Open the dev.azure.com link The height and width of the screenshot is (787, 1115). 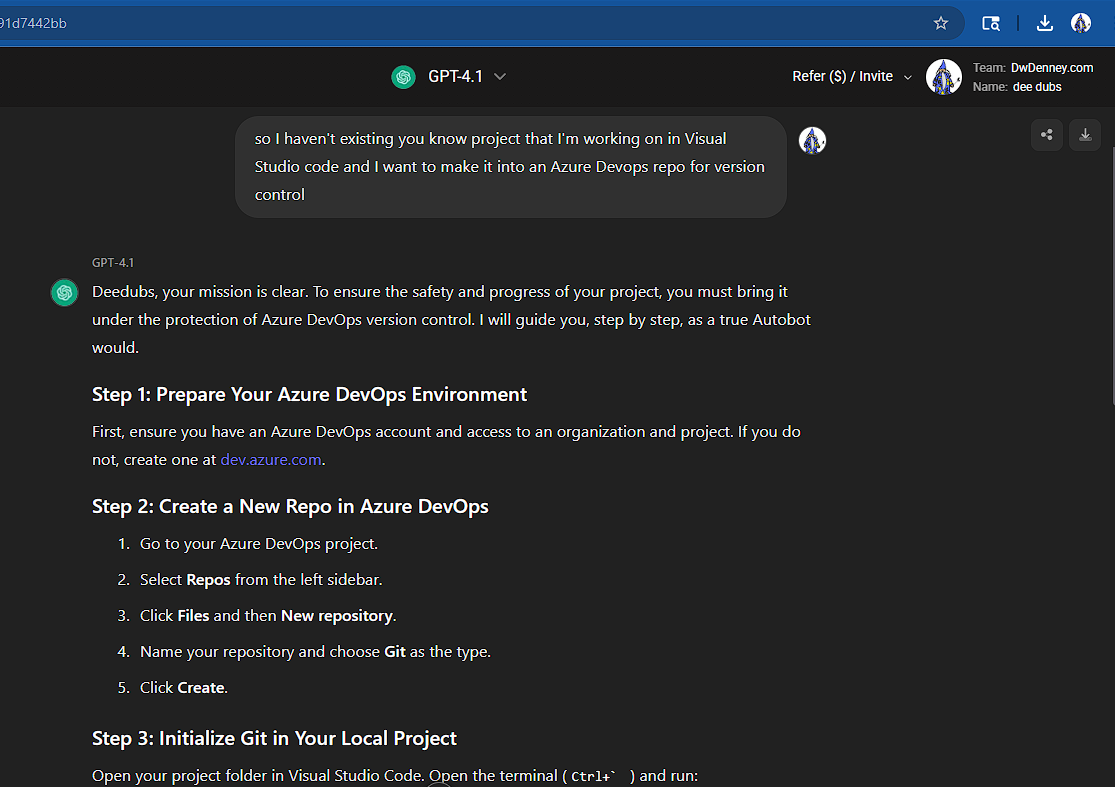click(x=271, y=460)
